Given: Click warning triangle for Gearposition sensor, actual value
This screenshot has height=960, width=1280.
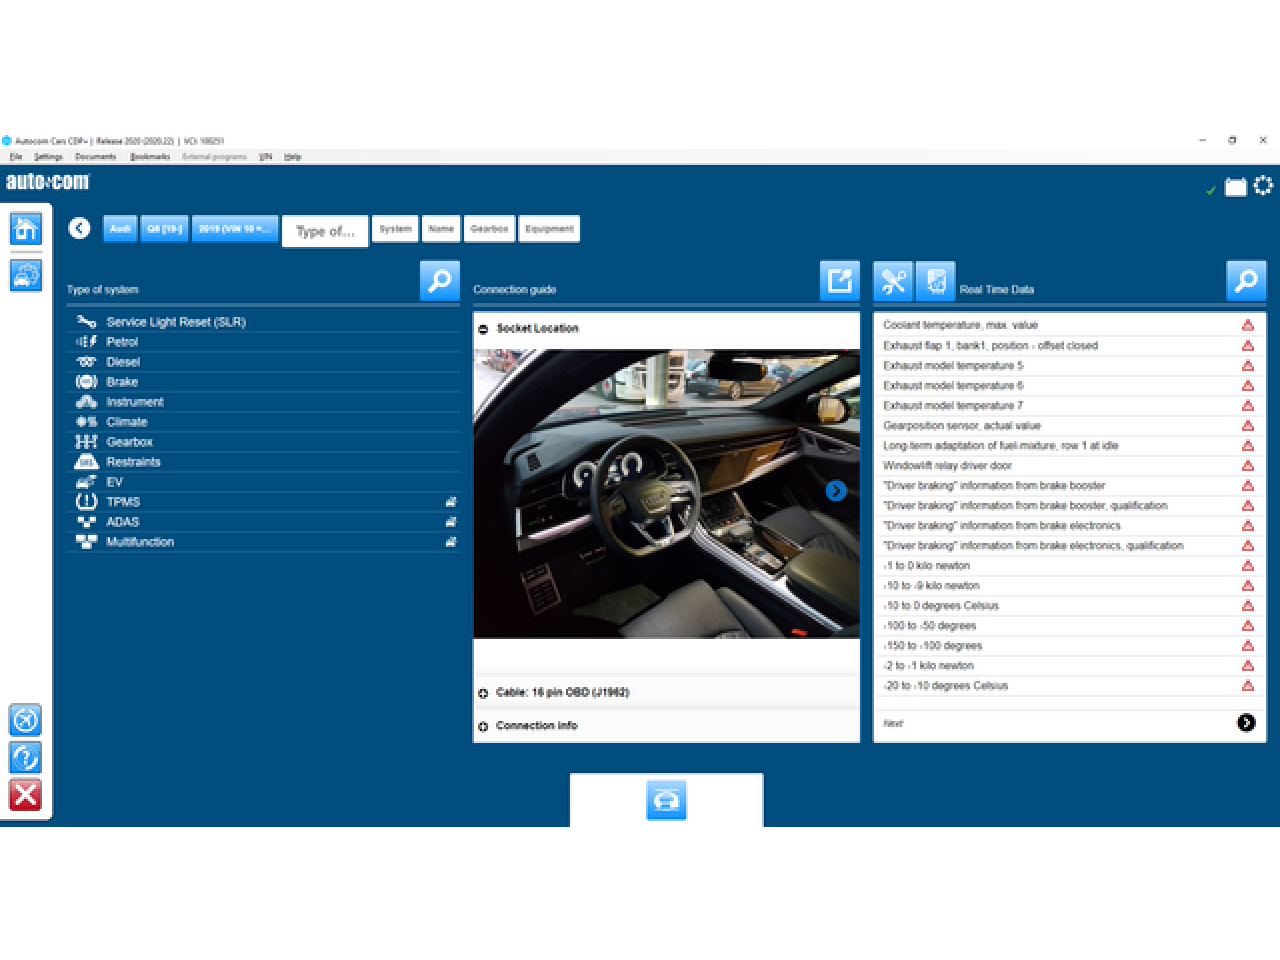Looking at the screenshot, I should (1248, 425).
